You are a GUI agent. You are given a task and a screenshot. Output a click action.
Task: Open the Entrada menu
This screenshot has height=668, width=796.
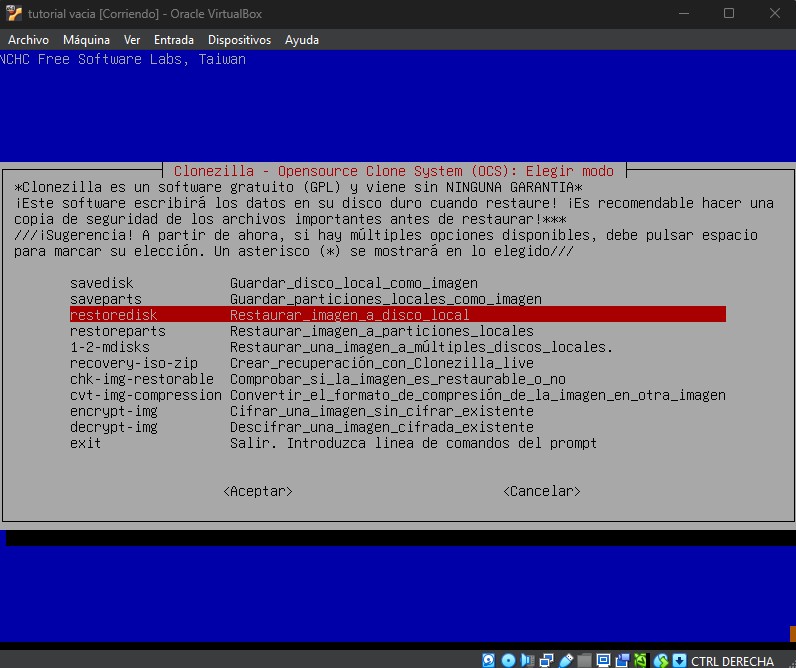point(174,40)
